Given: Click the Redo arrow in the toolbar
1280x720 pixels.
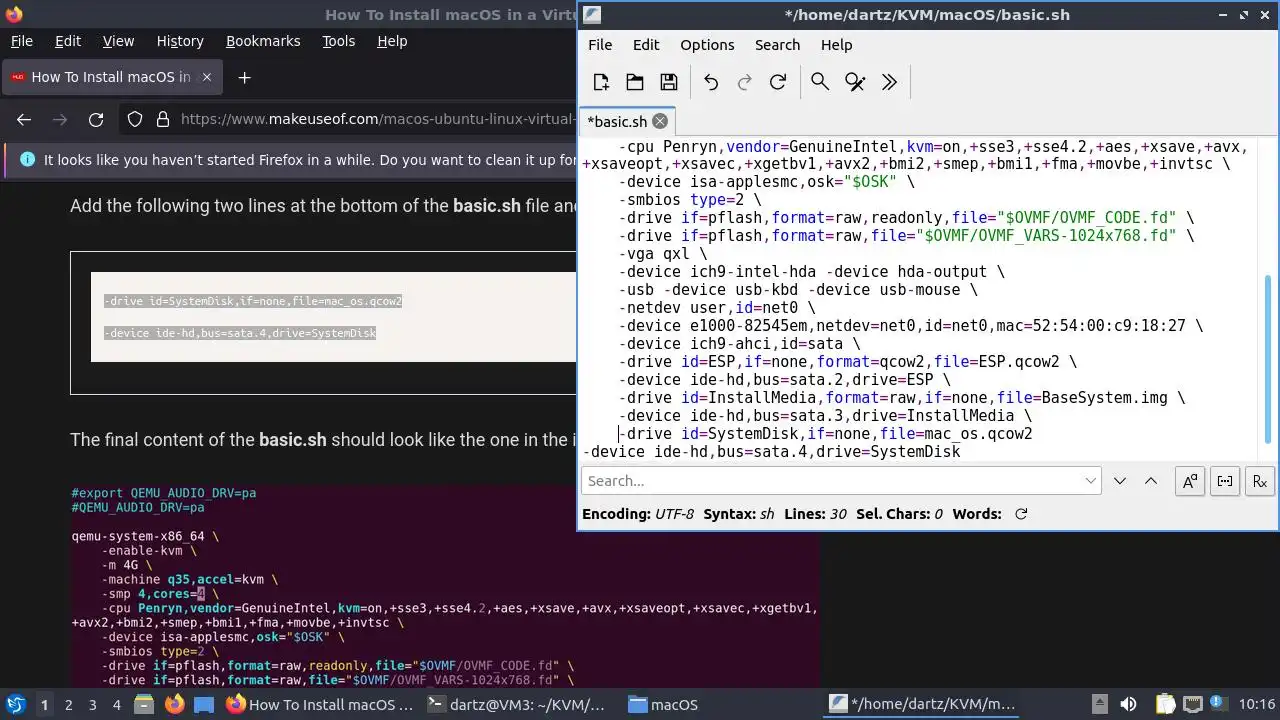Looking at the screenshot, I should click(x=744, y=82).
